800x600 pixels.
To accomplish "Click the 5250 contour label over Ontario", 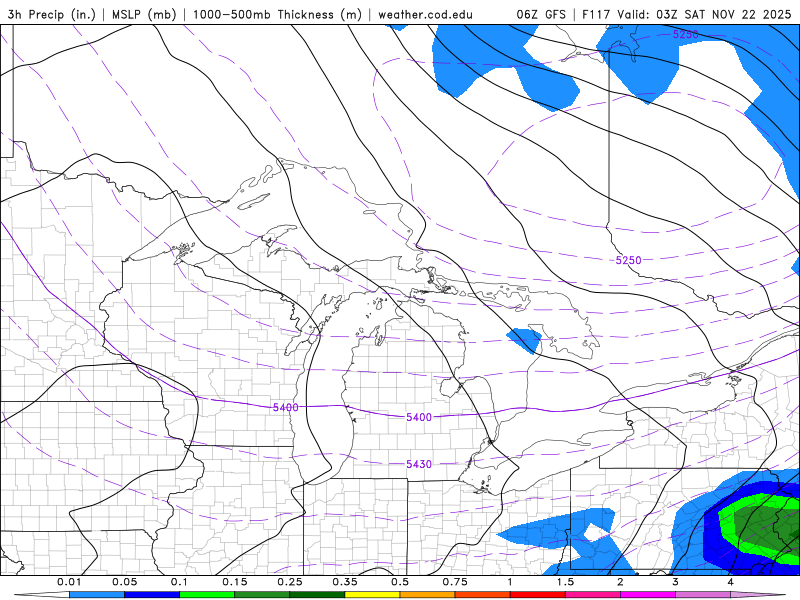I will (x=628, y=260).
